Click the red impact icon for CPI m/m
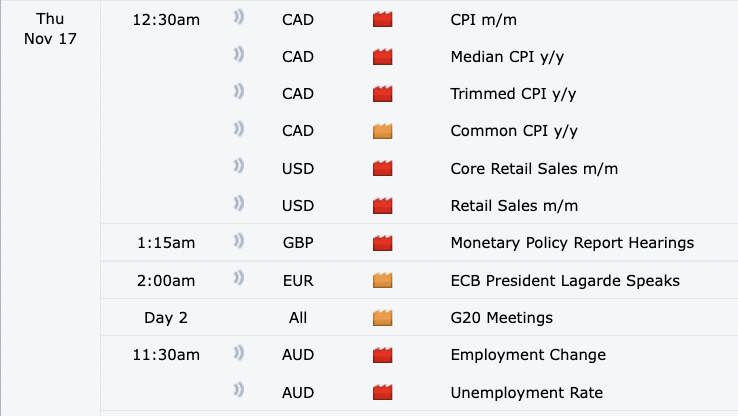The image size is (738, 416). click(382, 20)
